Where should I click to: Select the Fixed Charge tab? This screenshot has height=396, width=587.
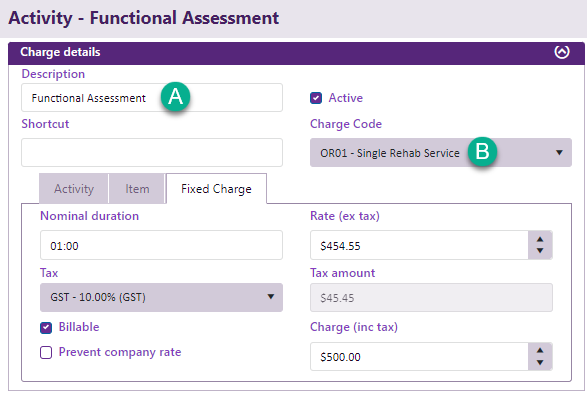[x=216, y=189]
